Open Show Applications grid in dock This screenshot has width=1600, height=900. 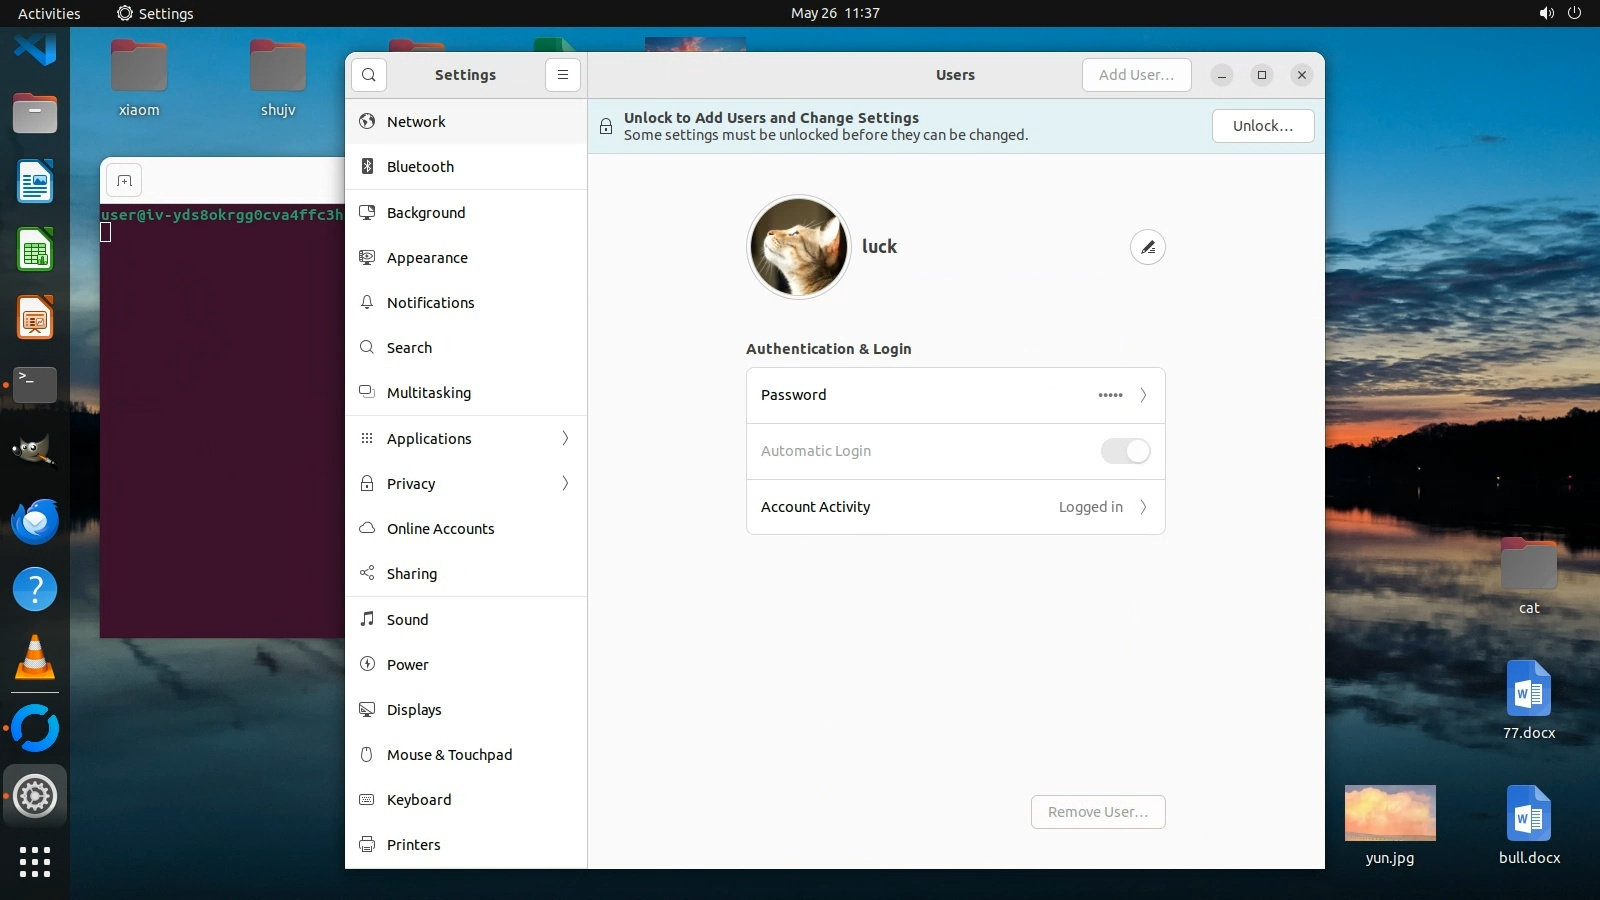[35, 862]
